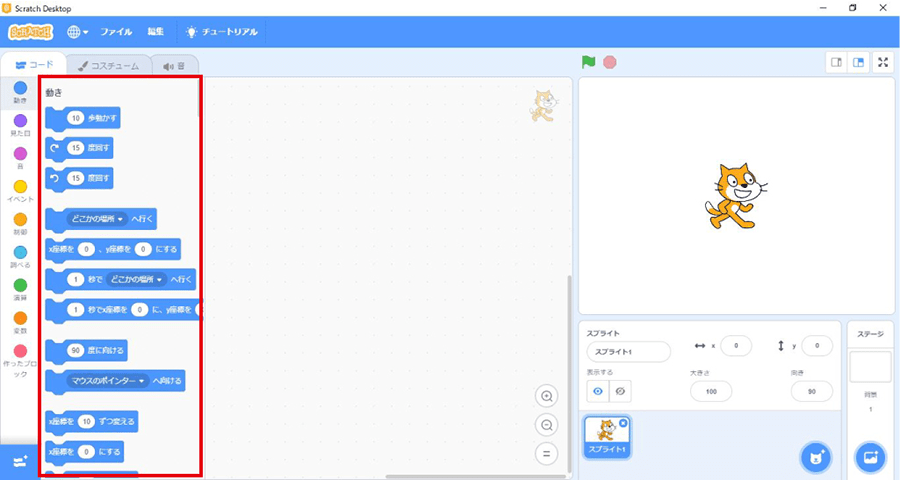
Task: Select the 変数 variables category
Action: click(20, 323)
